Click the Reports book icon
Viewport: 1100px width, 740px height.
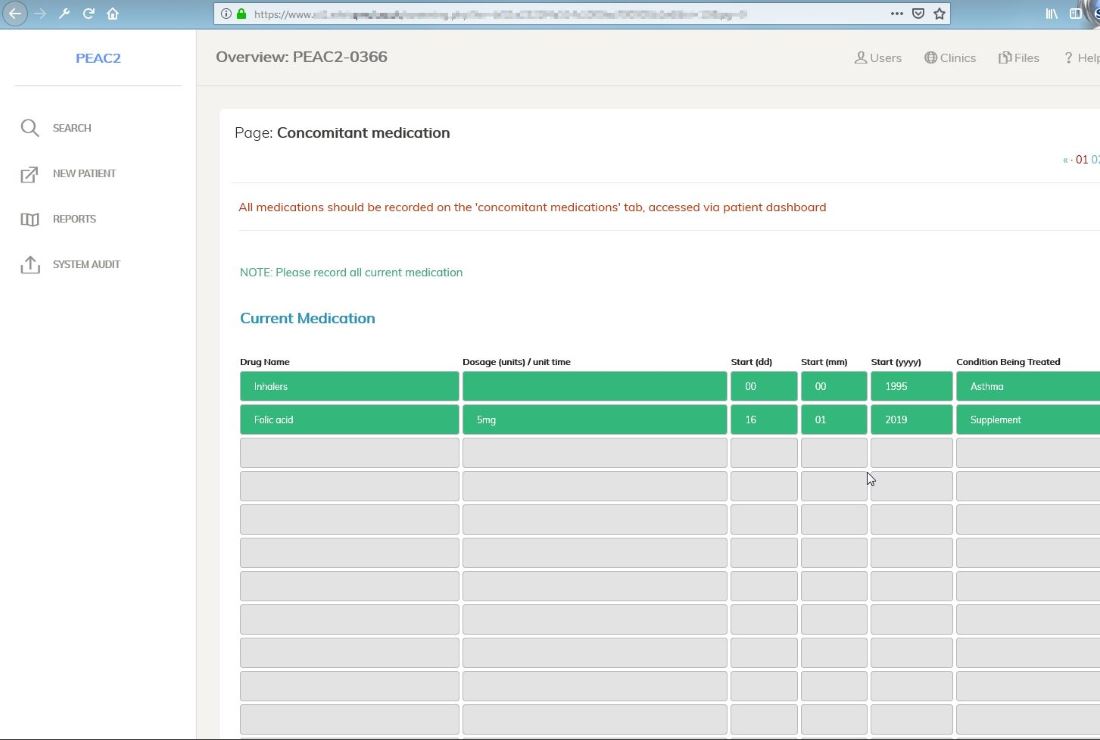coord(29,220)
